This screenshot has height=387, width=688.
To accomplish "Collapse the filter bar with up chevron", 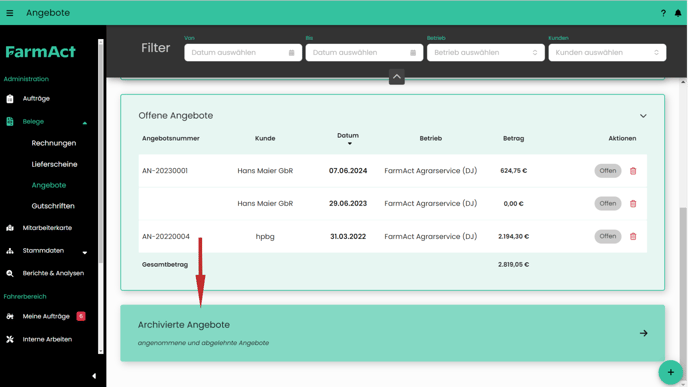I will (x=397, y=77).
